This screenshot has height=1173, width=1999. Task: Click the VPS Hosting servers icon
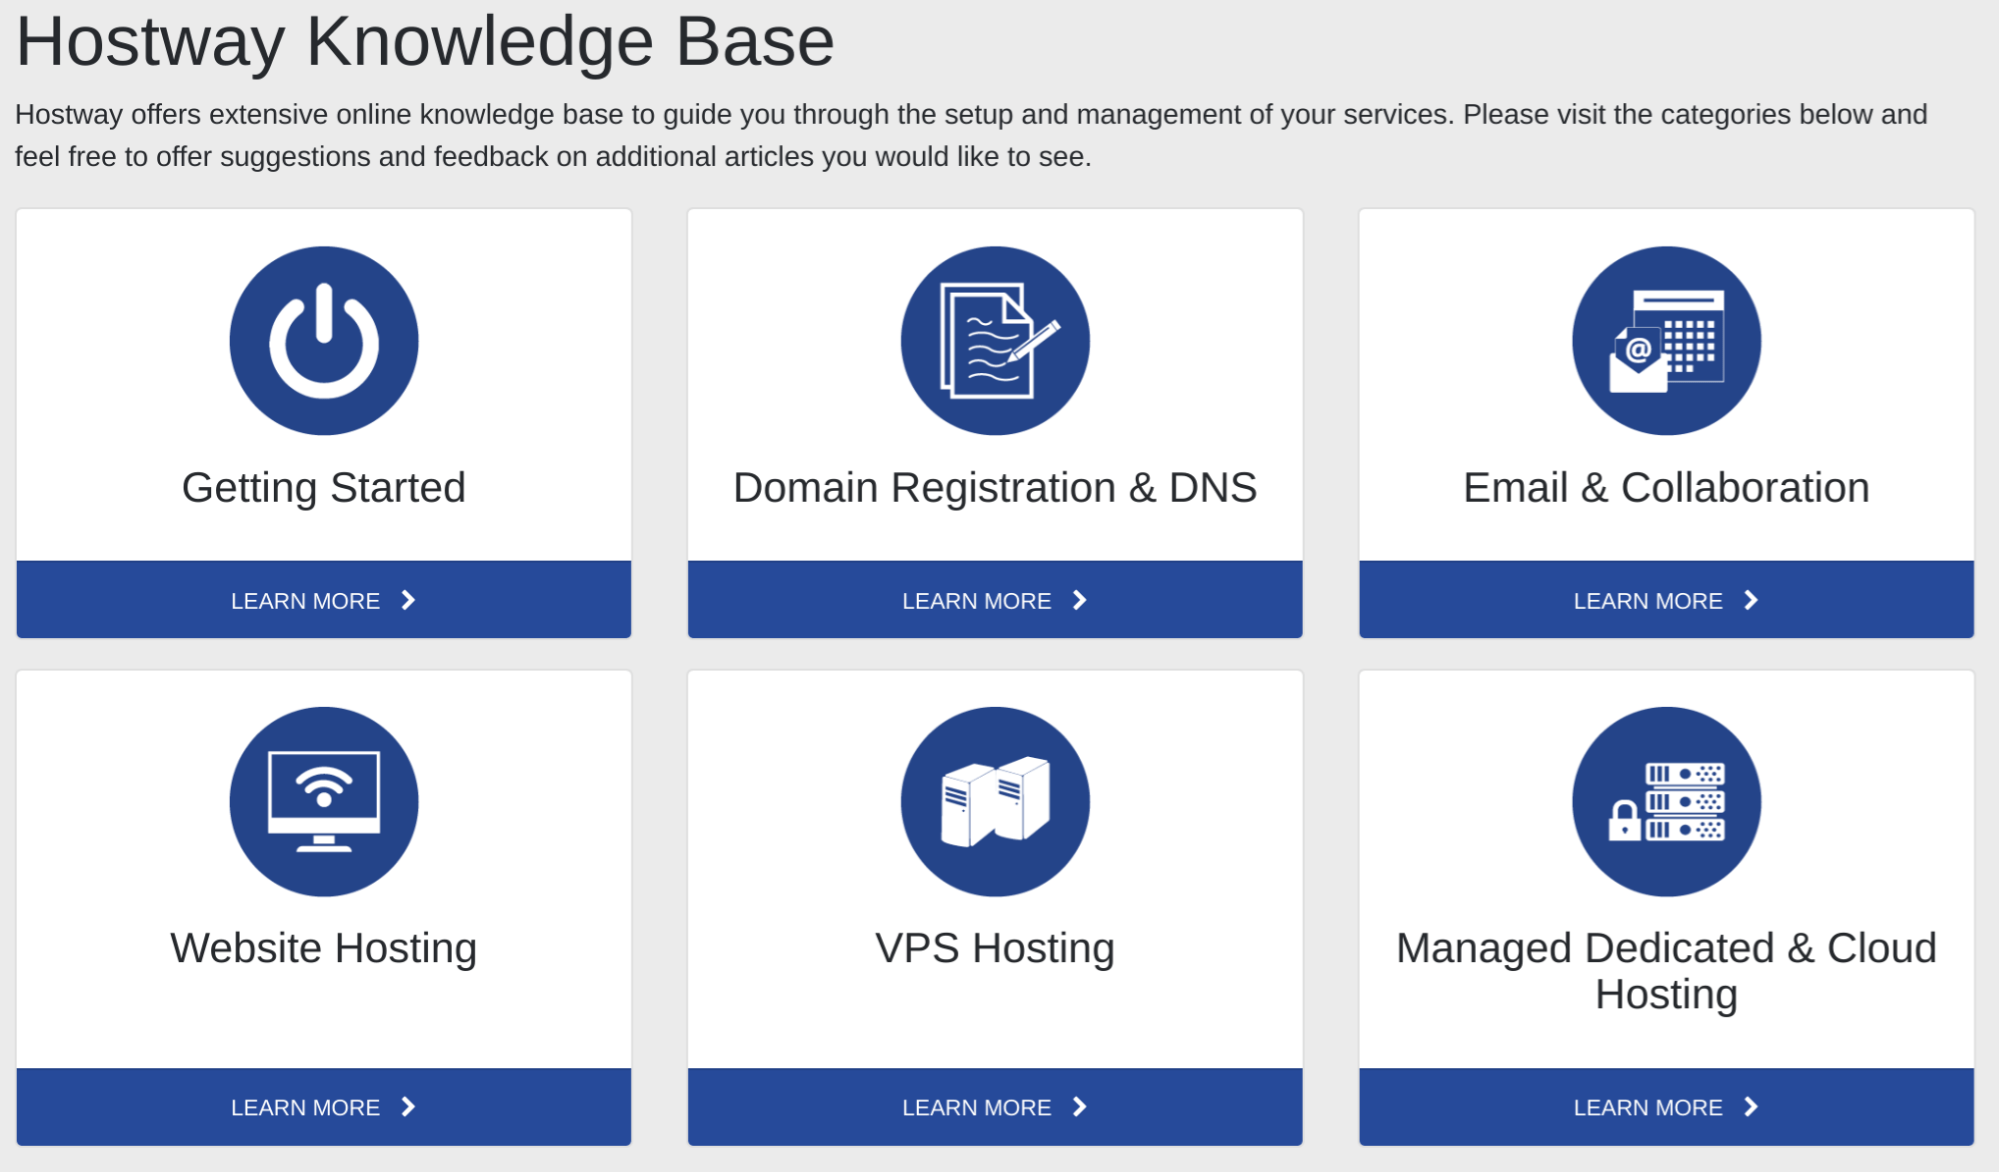995,801
